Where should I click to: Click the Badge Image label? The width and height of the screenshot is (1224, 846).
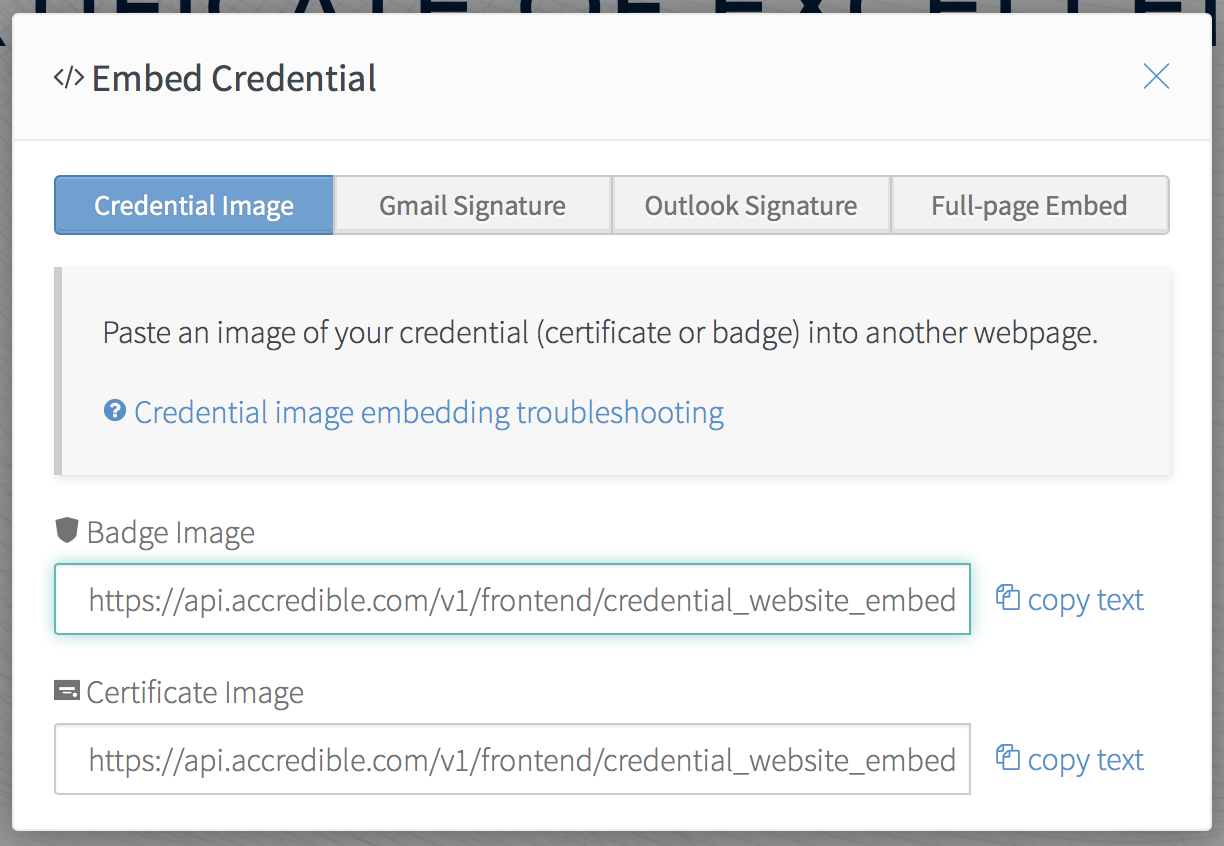[x=171, y=533]
